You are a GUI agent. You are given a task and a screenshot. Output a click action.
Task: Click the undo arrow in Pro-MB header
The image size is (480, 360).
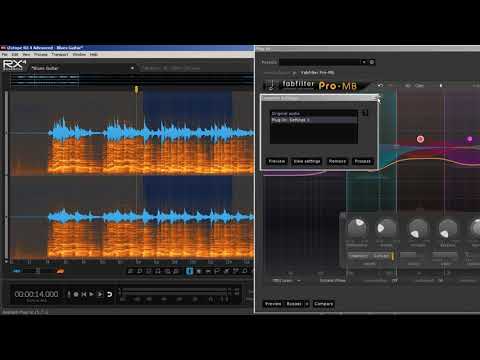380,86
